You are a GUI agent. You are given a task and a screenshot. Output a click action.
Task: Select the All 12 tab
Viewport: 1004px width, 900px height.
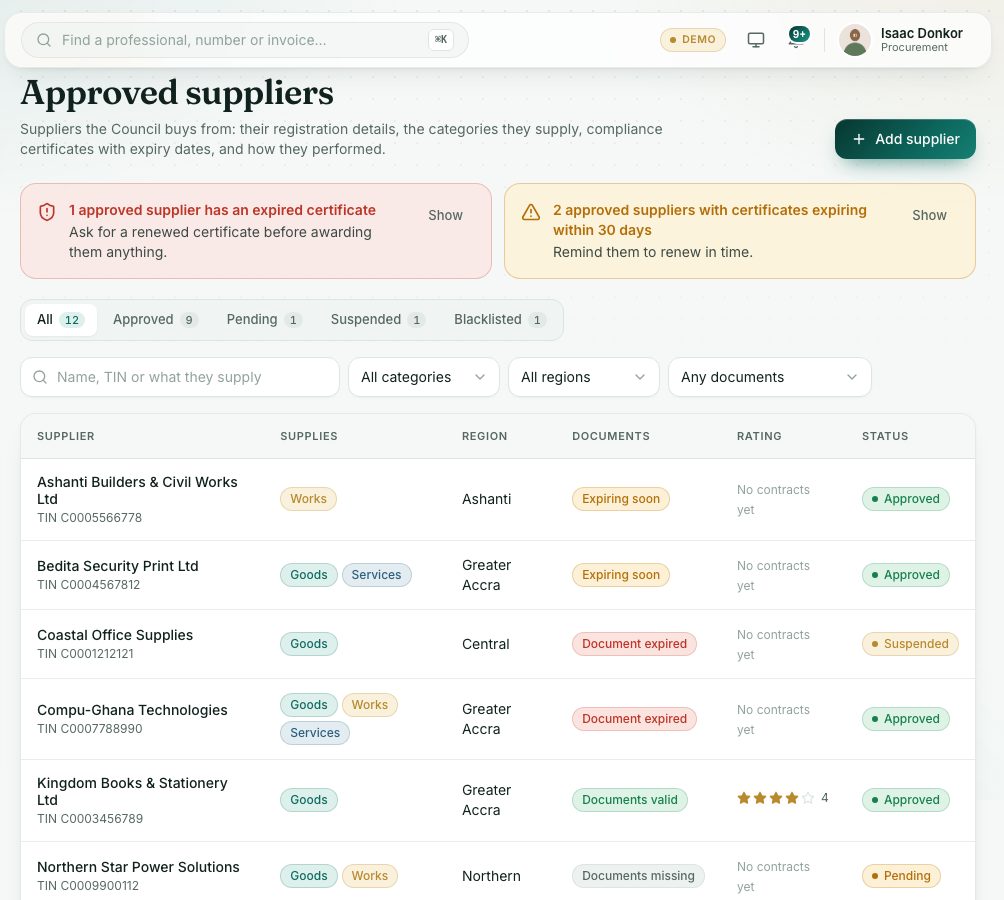(60, 319)
